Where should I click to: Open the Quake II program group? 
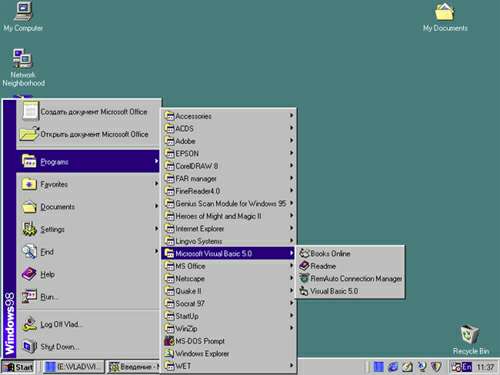click(228, 291)
